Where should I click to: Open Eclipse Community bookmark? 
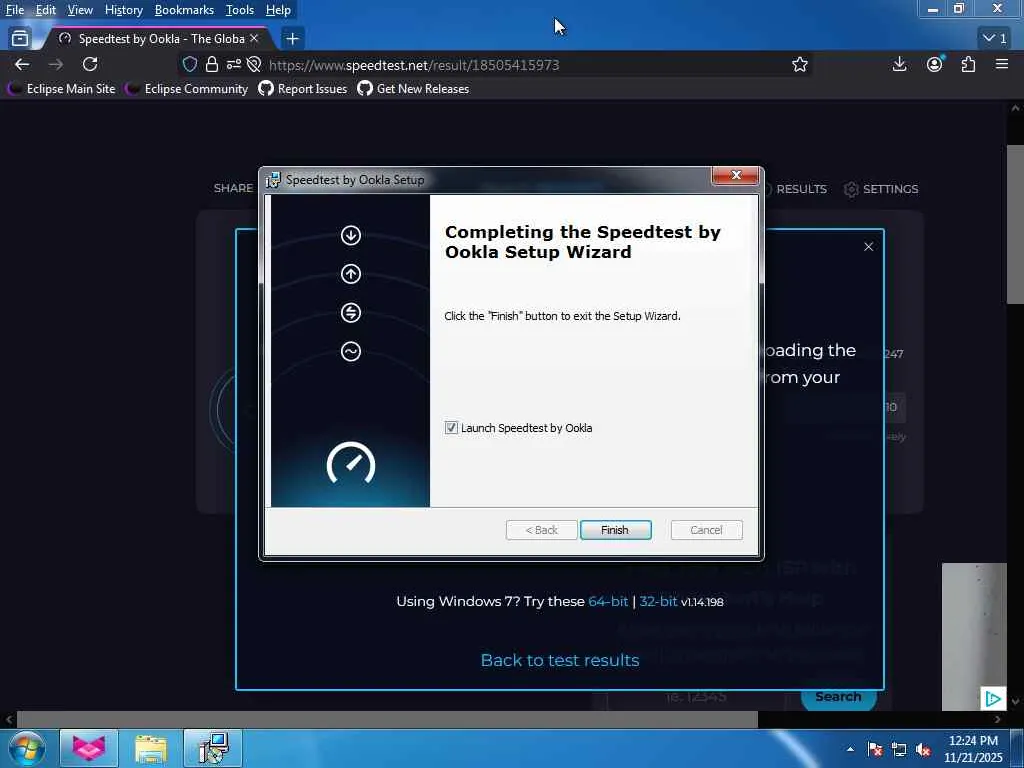click(x=187, y=88)
